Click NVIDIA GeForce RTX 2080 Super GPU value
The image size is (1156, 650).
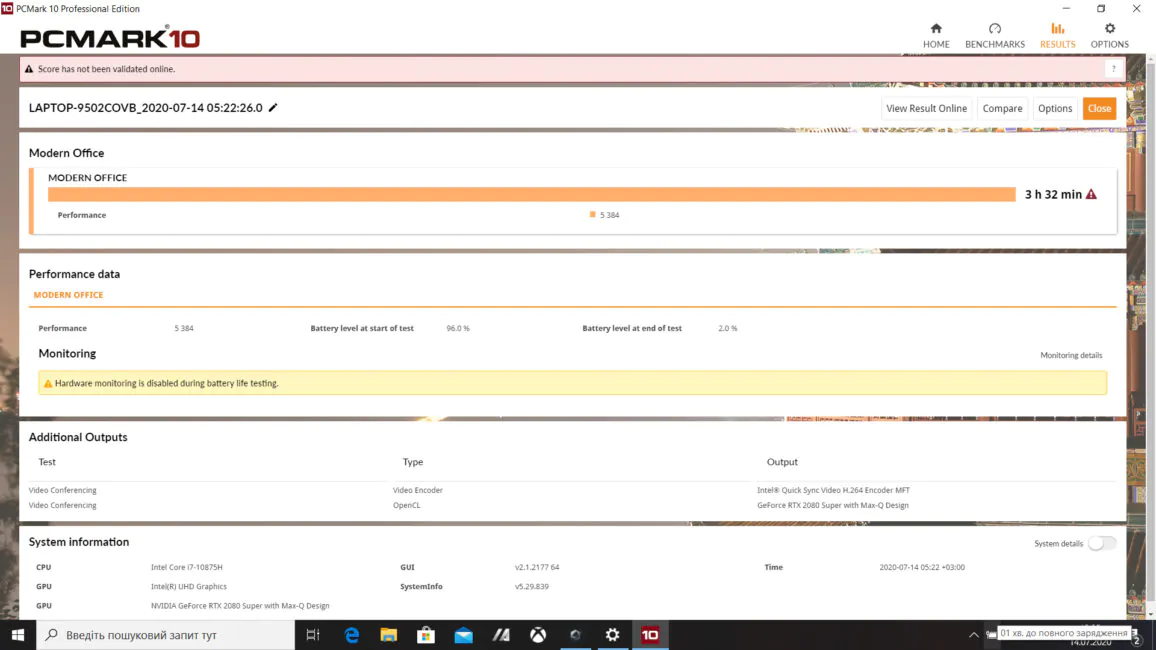pos(240,606)
